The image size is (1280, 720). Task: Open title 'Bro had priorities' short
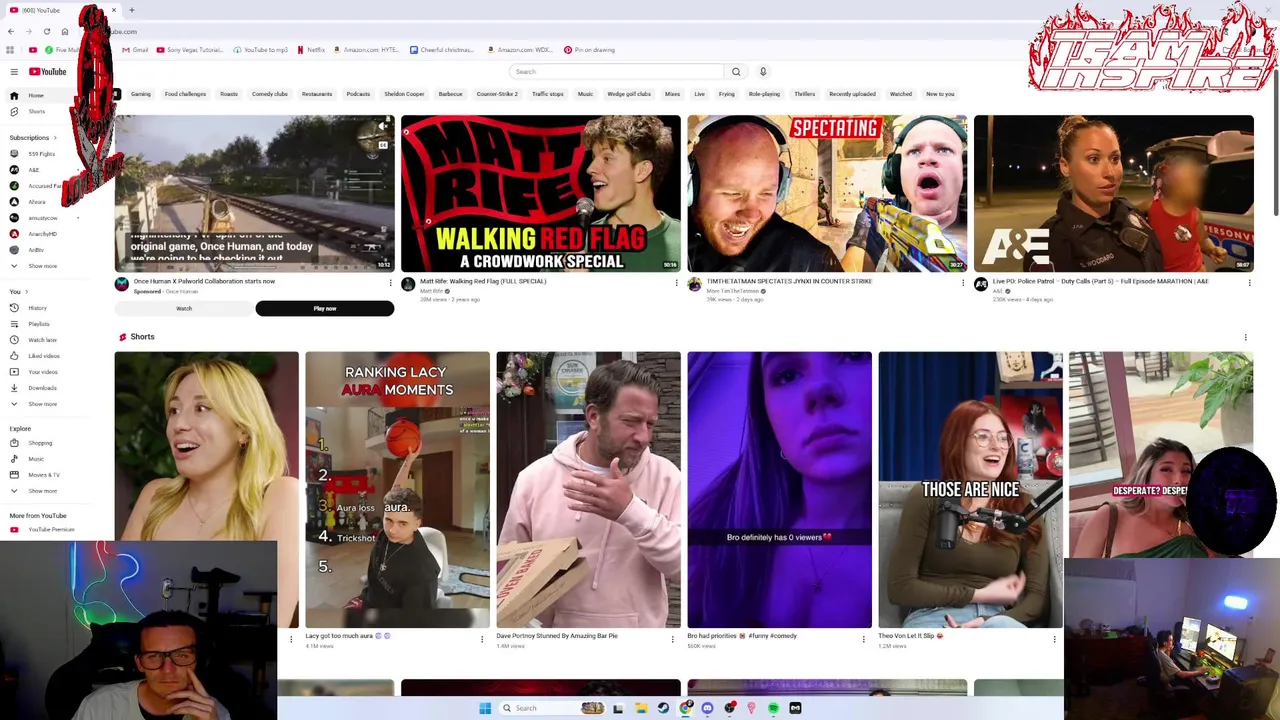point(742,636)
